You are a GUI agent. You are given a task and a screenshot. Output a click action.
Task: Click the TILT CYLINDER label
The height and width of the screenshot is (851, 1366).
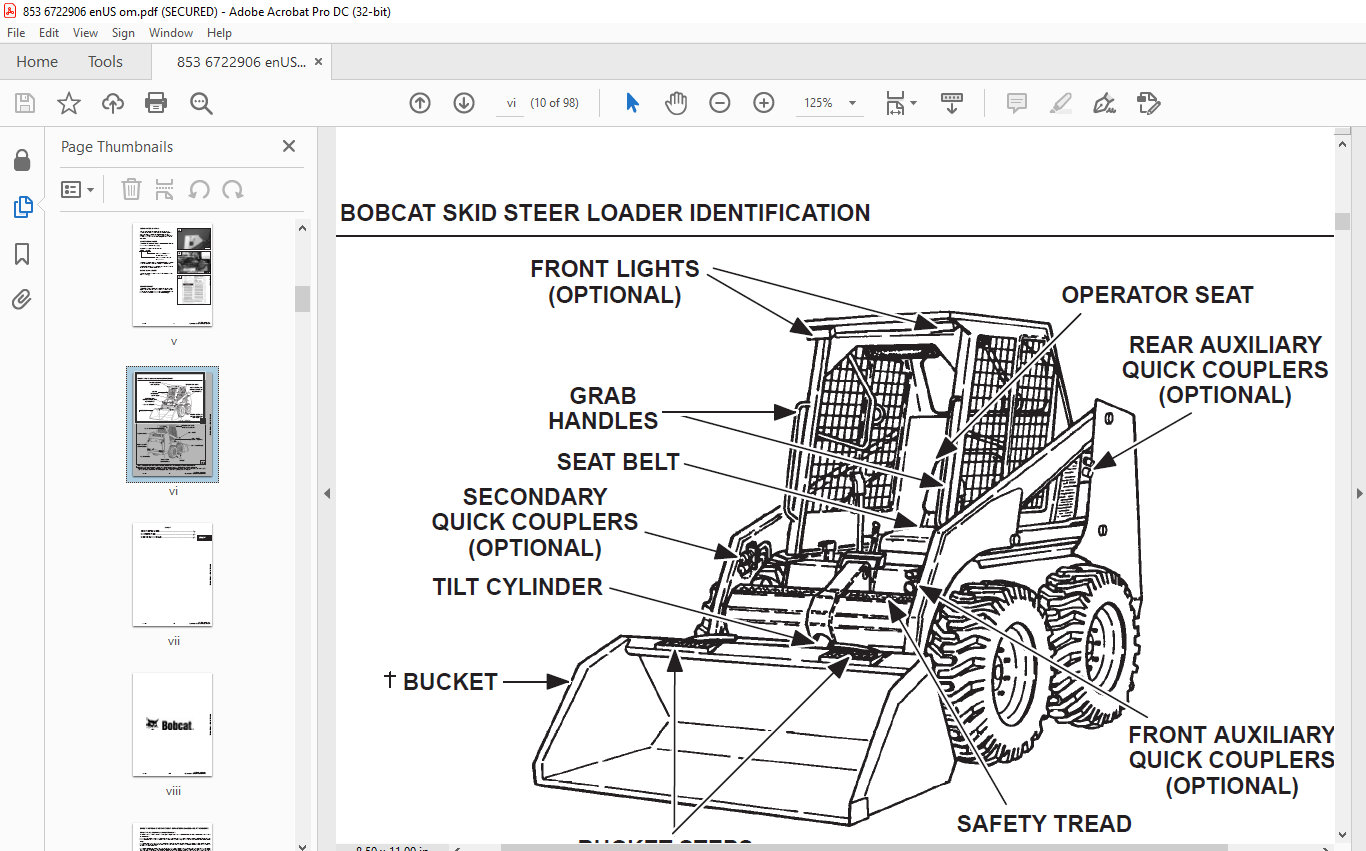click(x=518, y=587)
